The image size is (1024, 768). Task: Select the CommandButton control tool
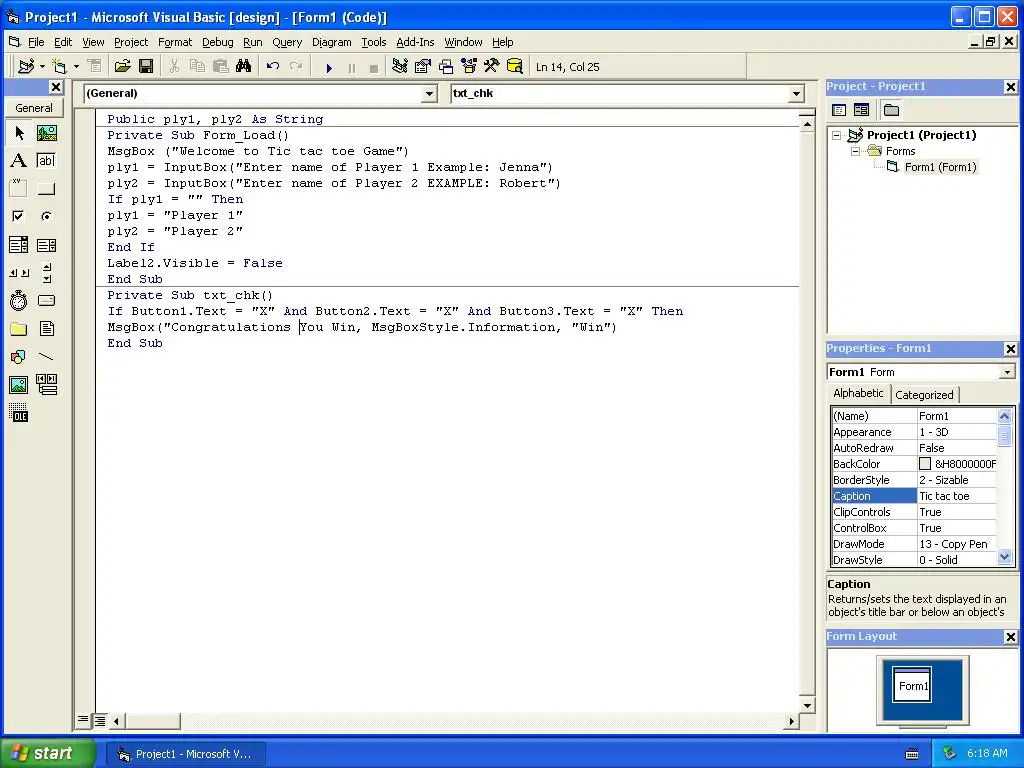[x=46, y=189]
